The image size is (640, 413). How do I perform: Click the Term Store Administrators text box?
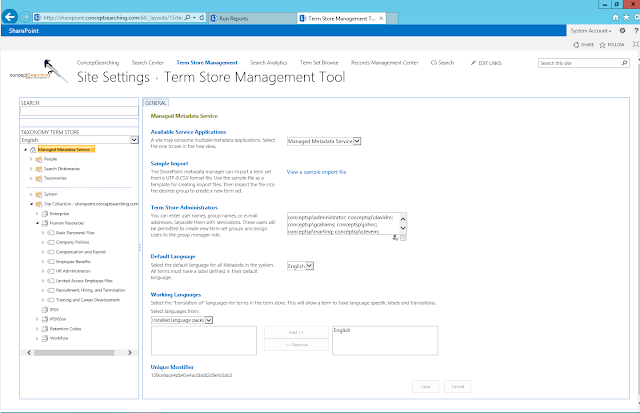[343, 224]
